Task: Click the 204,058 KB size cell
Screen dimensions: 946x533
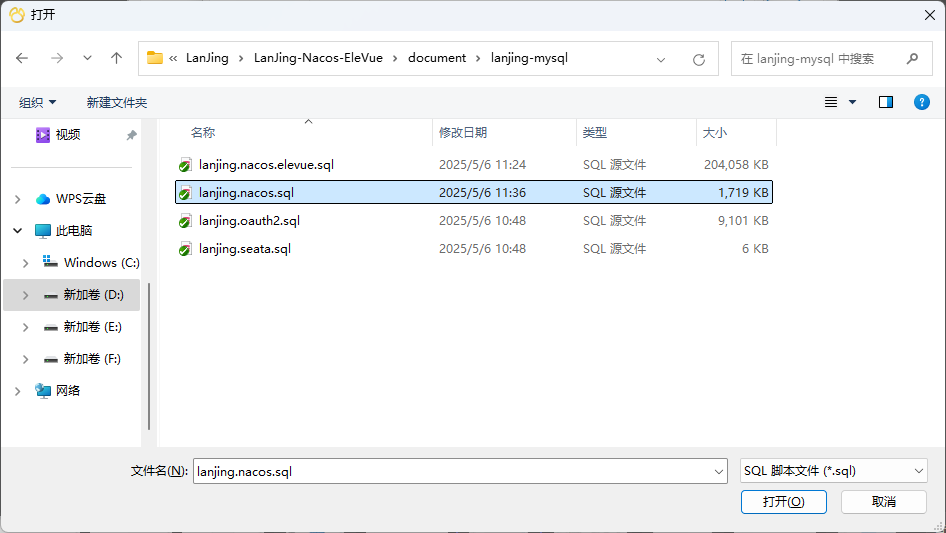Action: coord(736,165)
